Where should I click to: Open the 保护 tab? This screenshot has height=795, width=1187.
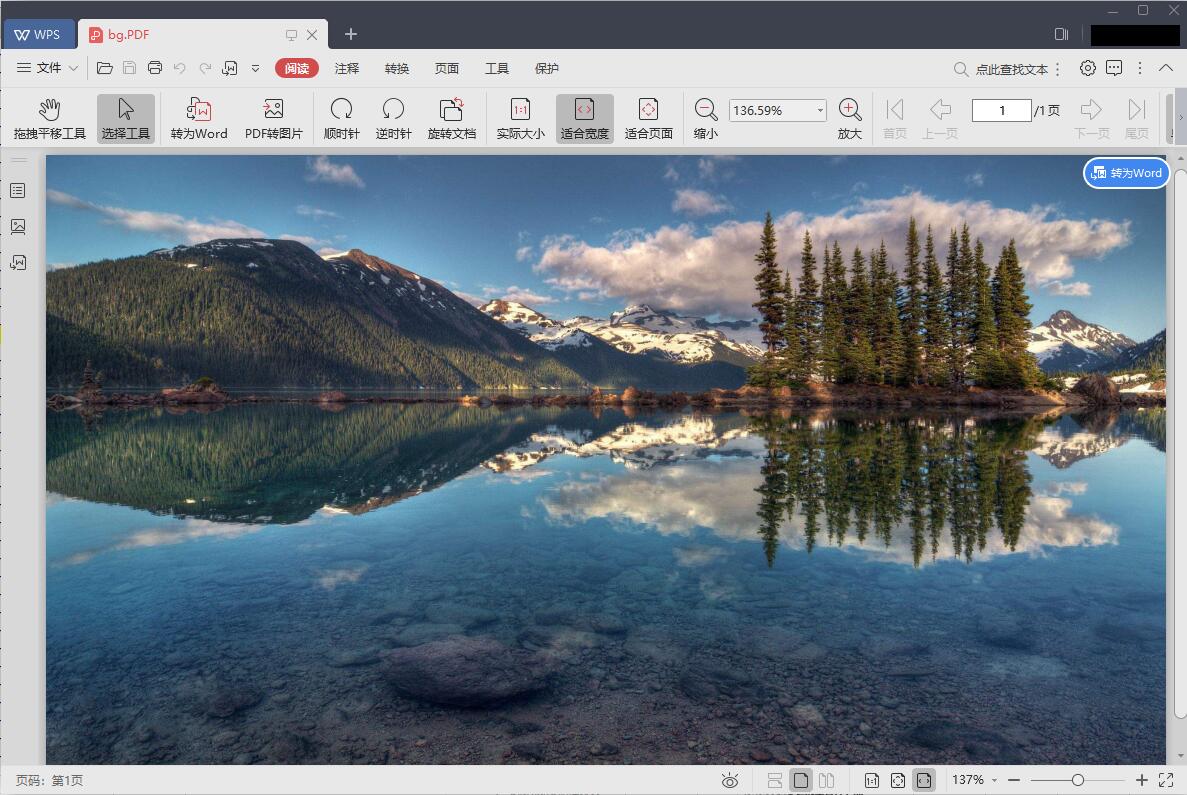coord(547,68)
